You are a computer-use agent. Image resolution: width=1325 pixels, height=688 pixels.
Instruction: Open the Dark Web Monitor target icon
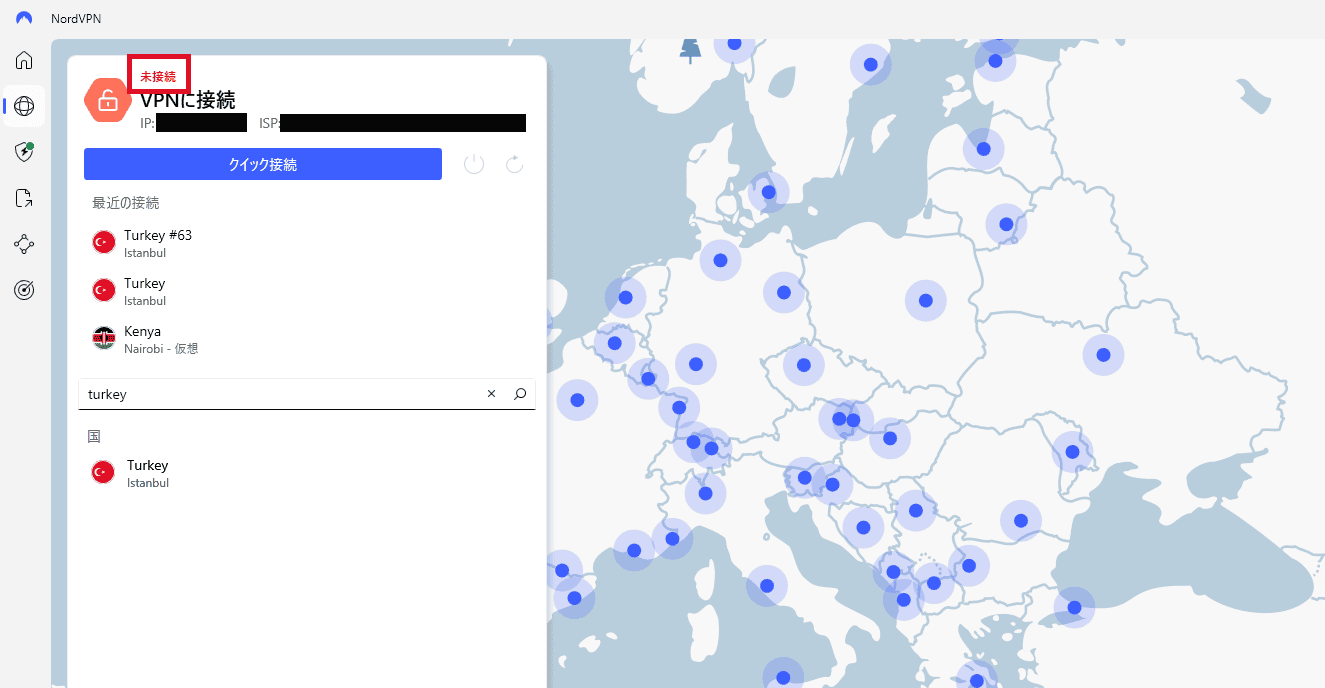pos(24,290)
